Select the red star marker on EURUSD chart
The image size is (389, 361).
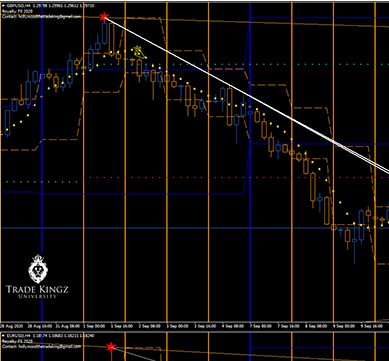point(111,347)
